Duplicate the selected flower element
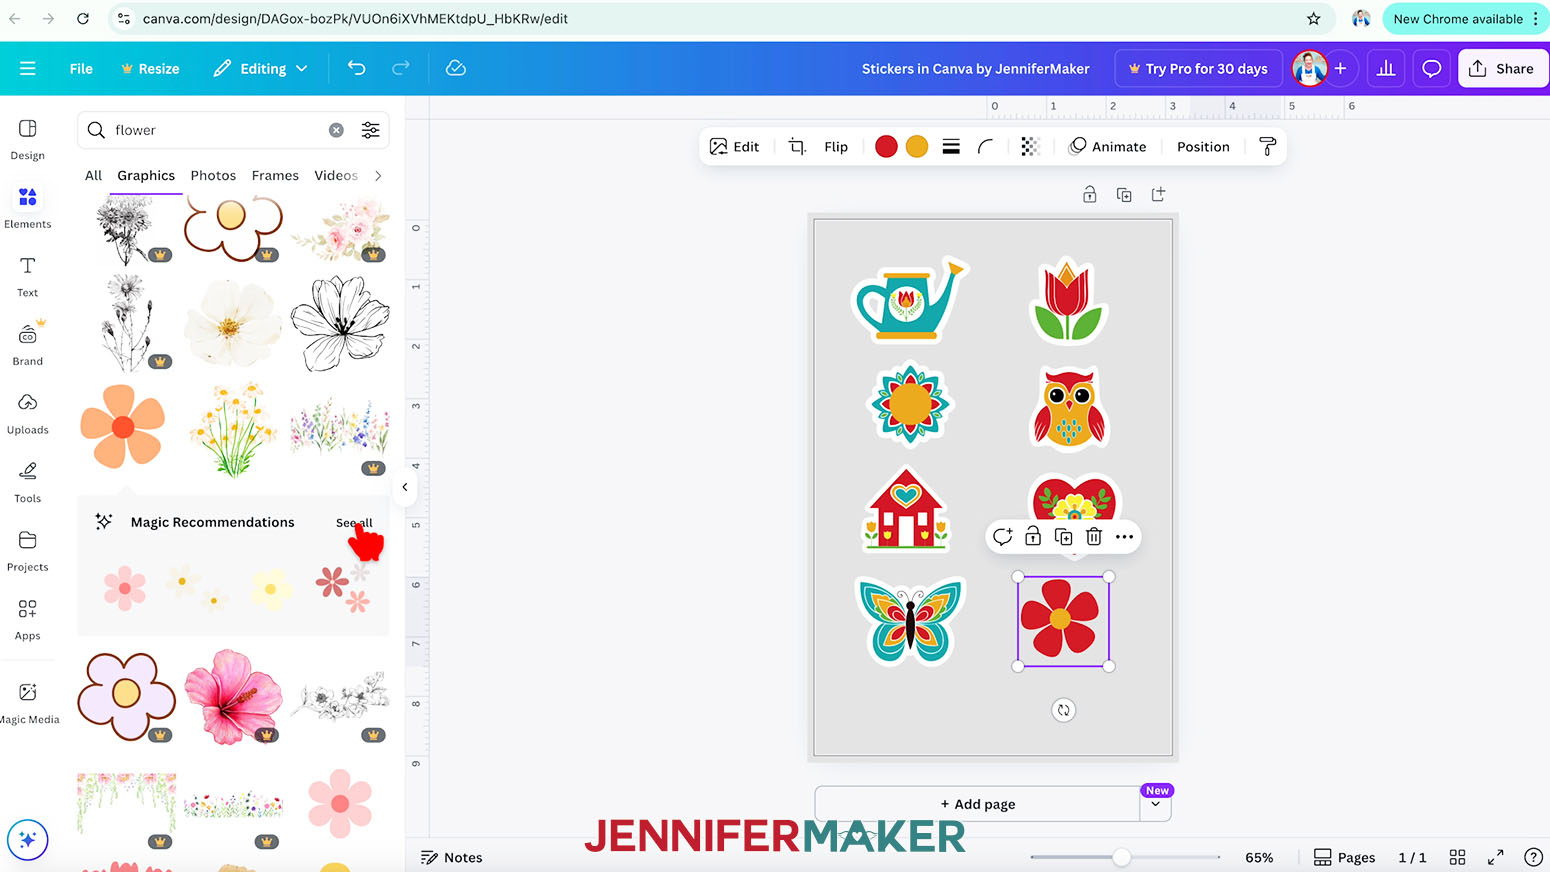Image resolution: width=1550 pixels, height=872 pixels. click(x=1064, y=537)
